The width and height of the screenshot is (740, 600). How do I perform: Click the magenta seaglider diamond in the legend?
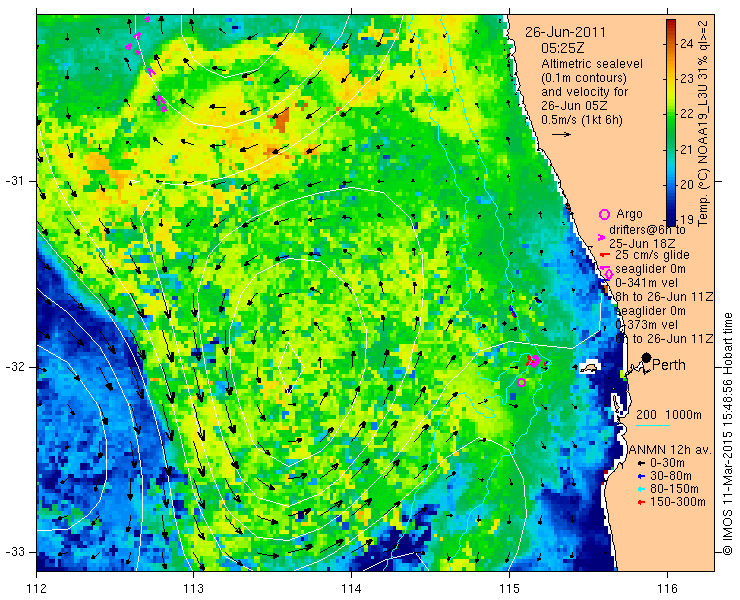(x=608, y=274)
